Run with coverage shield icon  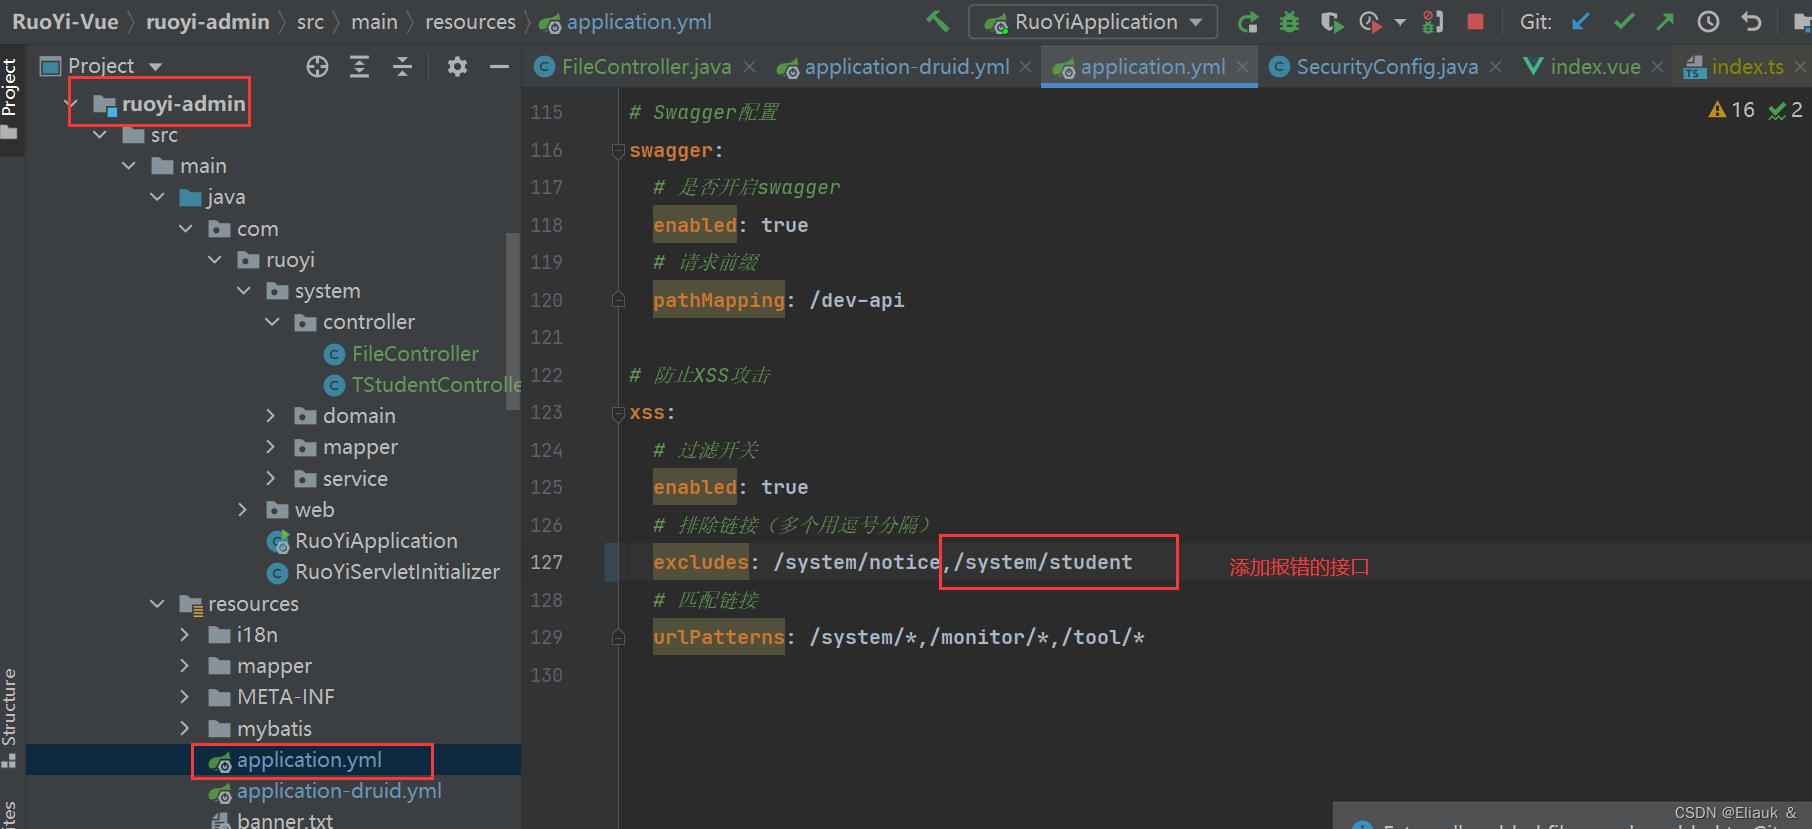[x=1330, y=22]
